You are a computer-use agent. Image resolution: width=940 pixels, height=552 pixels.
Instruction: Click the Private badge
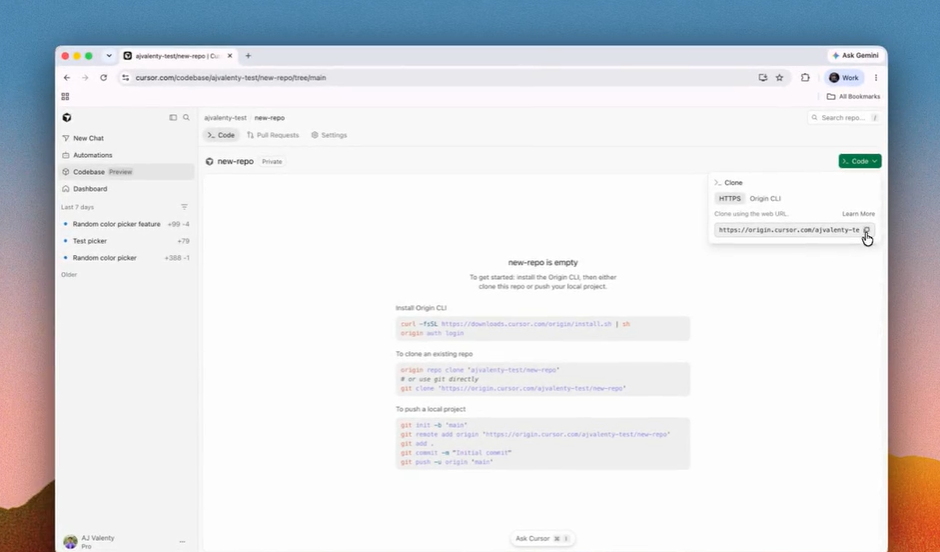coord(272,161)
